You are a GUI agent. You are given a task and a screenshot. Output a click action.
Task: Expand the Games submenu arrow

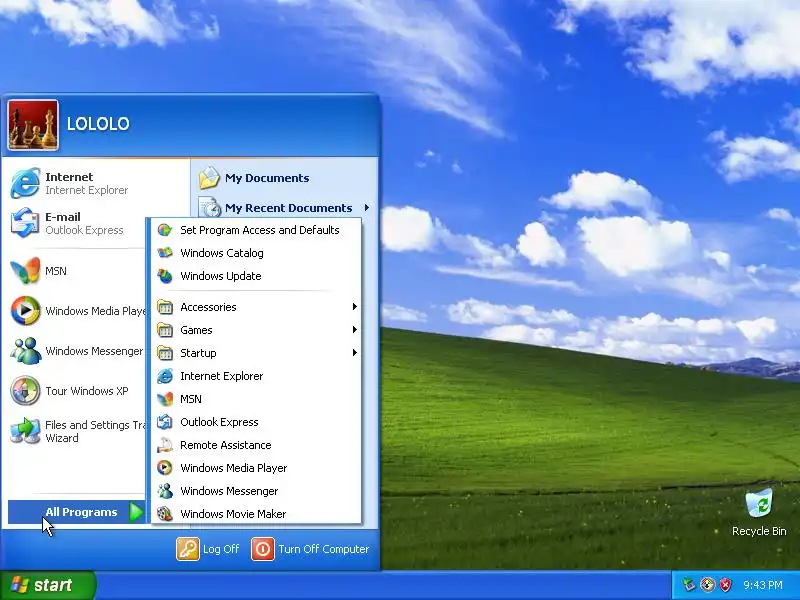[355, 330]
